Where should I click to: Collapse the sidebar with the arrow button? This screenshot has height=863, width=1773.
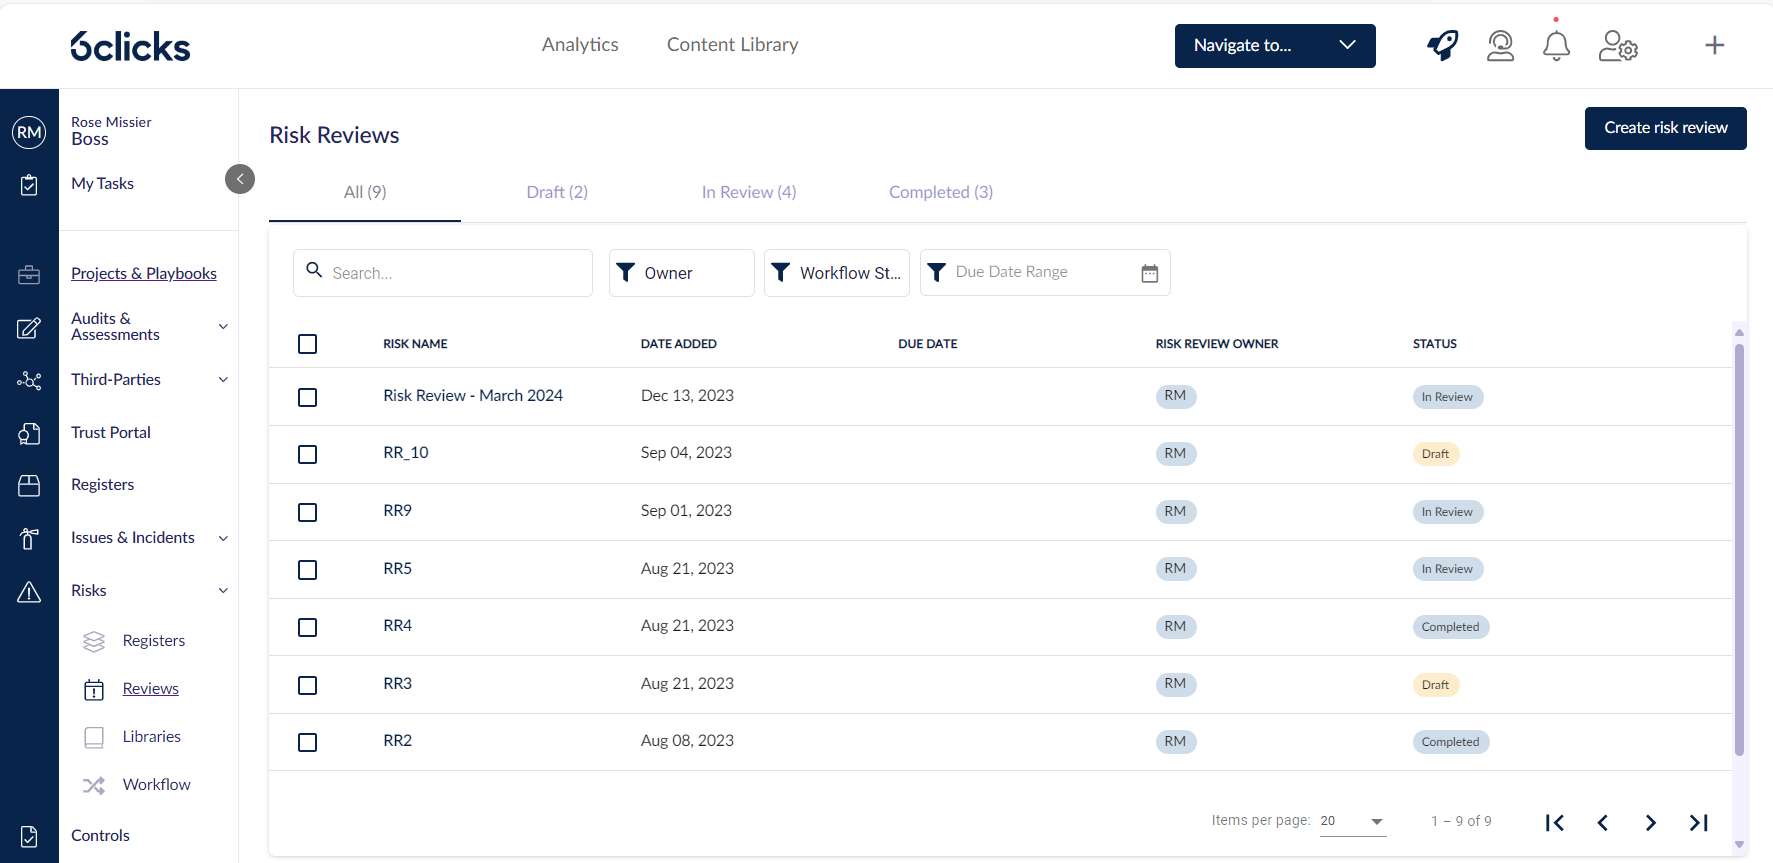tap(240, 179)
